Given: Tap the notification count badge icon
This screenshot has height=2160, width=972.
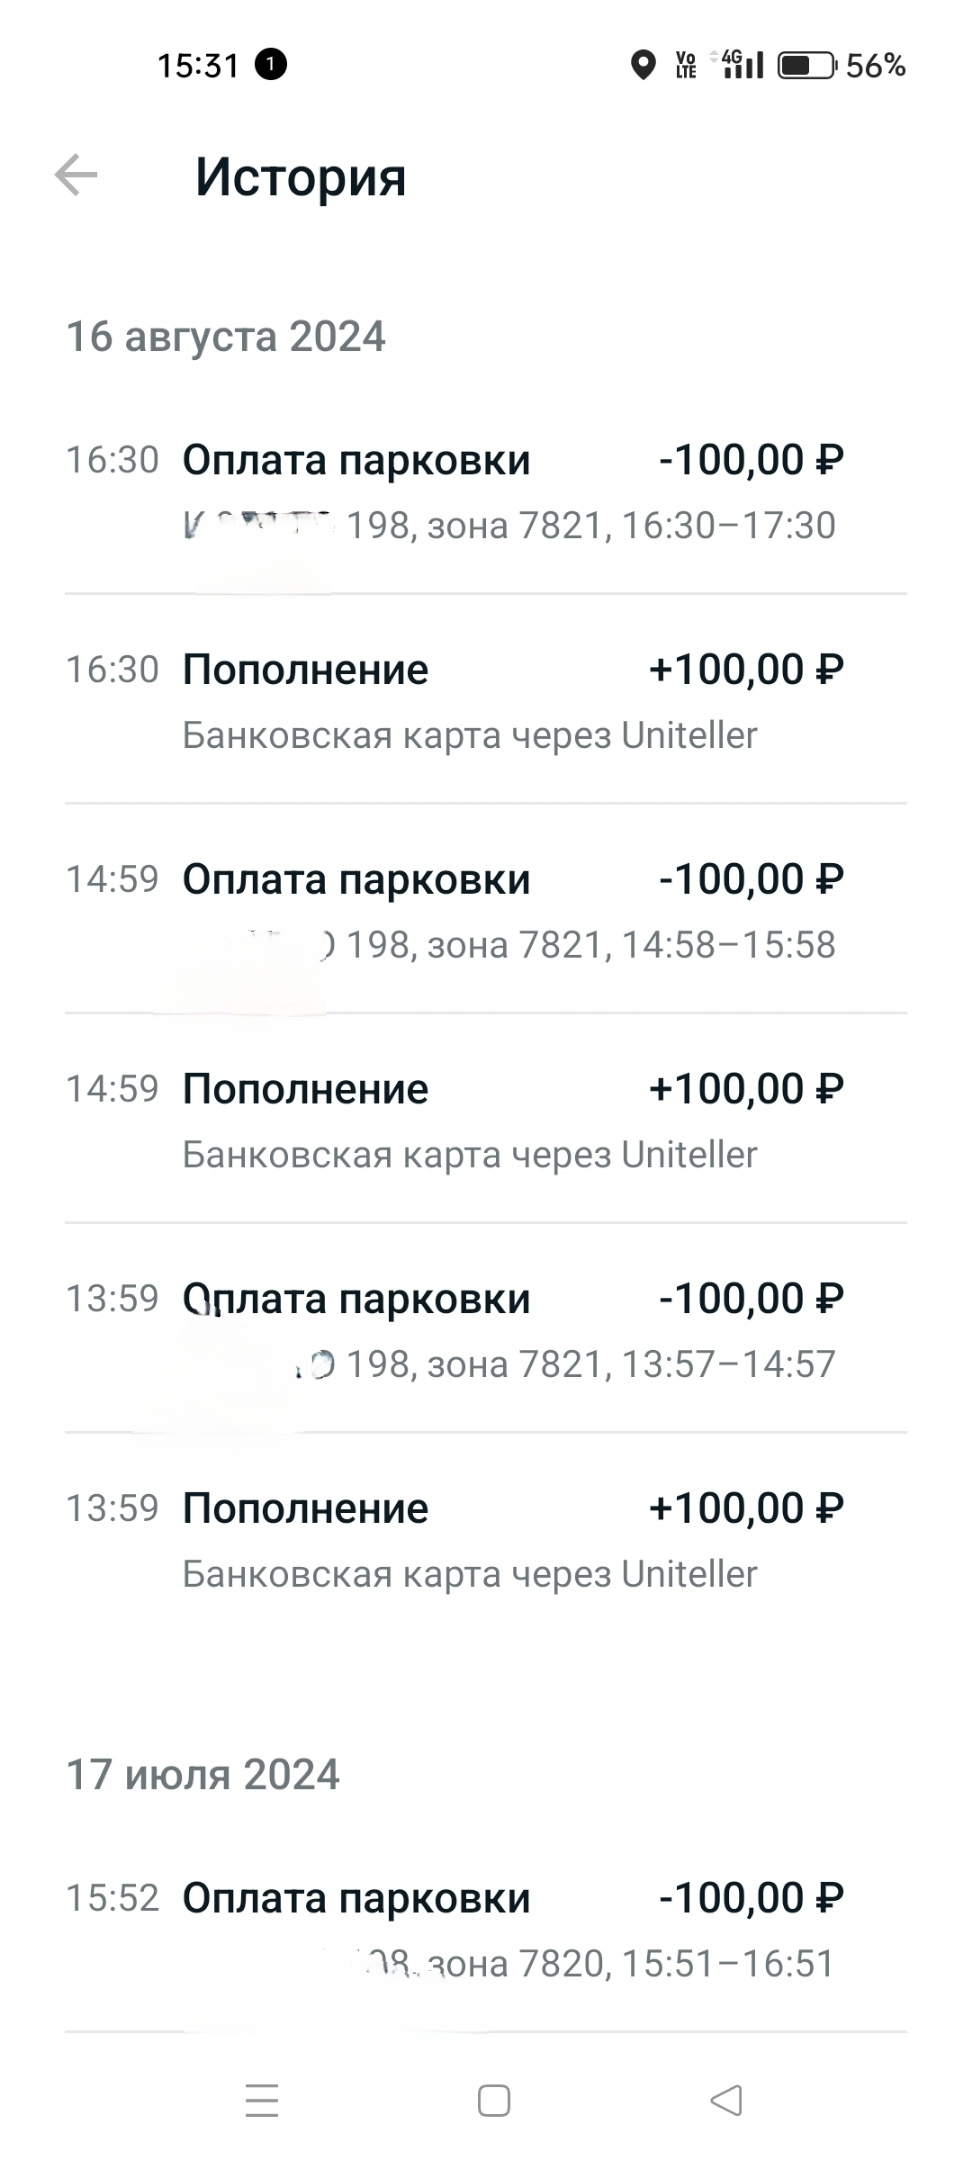Looking at the screenshot, I should 271,65.
